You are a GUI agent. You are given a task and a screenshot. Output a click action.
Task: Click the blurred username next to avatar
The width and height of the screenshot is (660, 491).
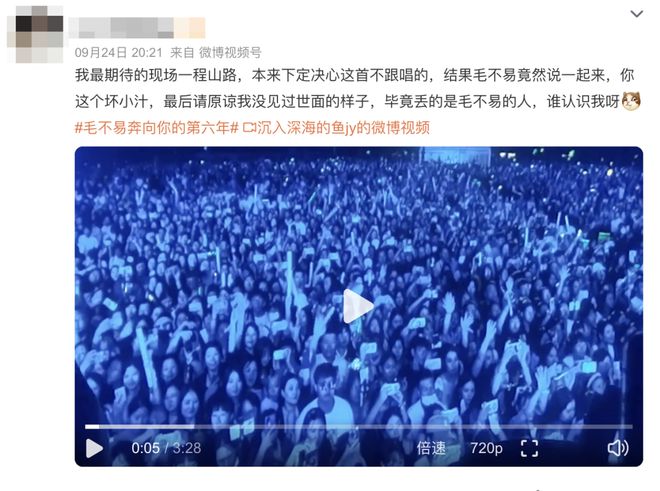click(x=137, y=28)
